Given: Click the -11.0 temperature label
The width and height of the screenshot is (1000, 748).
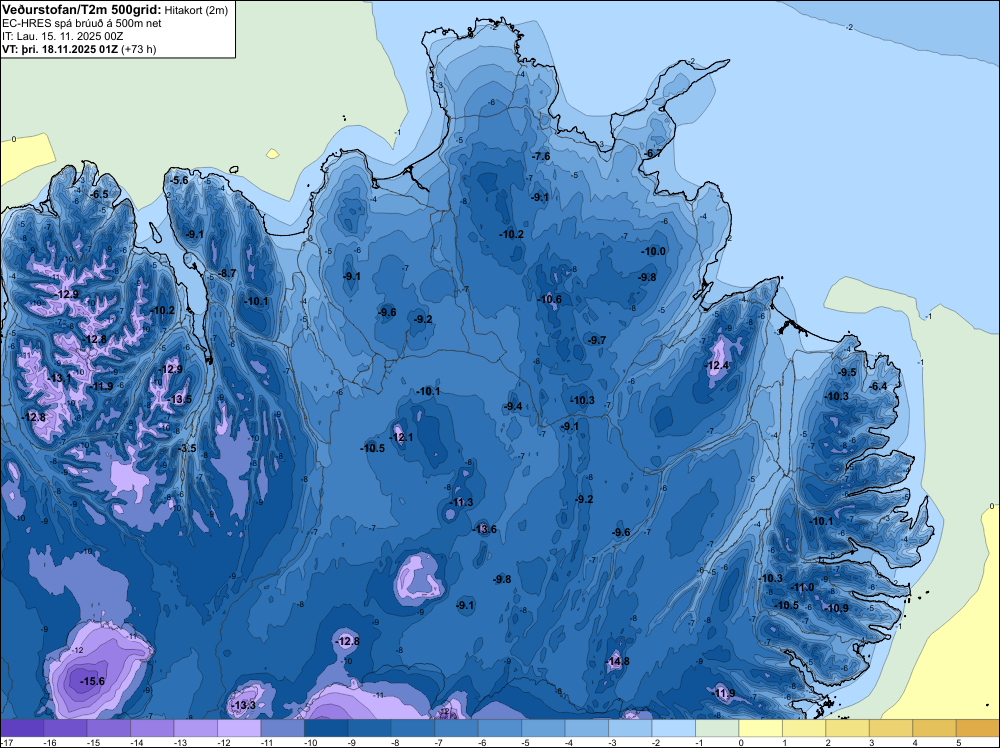Looking at the screenshot, I should pyautogui.click(x=802, y=587).
